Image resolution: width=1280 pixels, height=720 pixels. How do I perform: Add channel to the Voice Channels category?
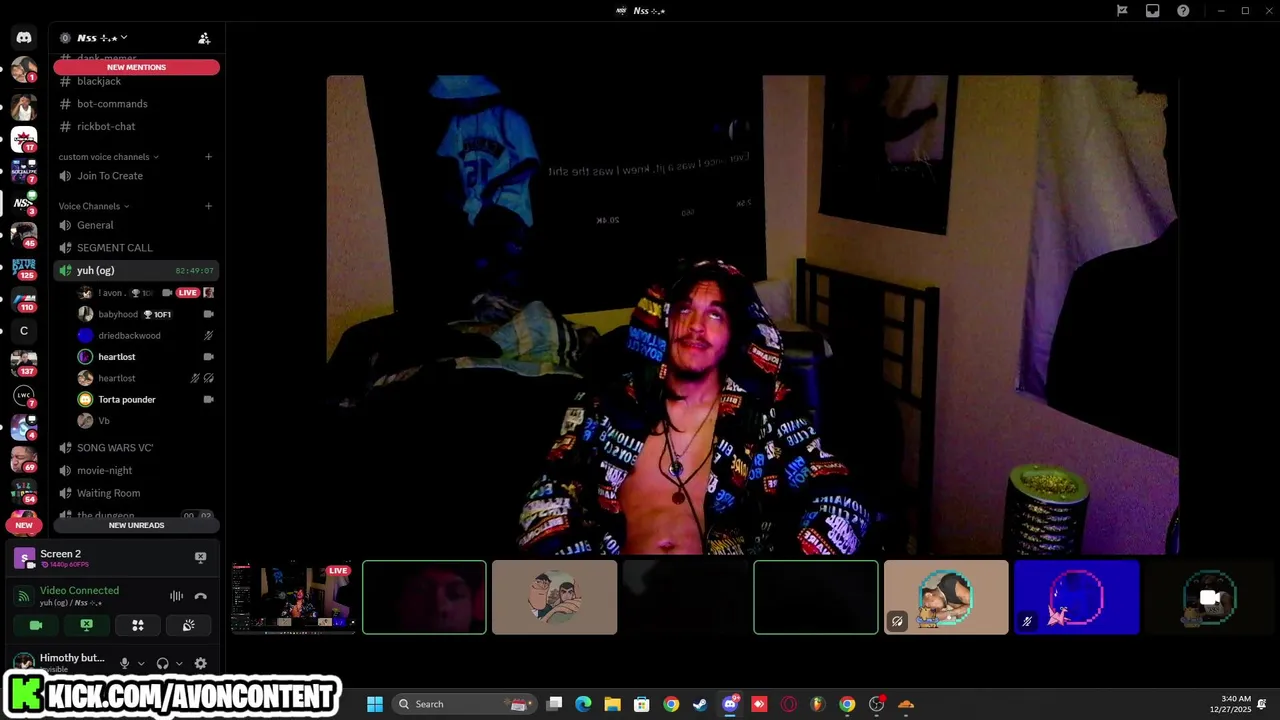[x=208, y=206]
